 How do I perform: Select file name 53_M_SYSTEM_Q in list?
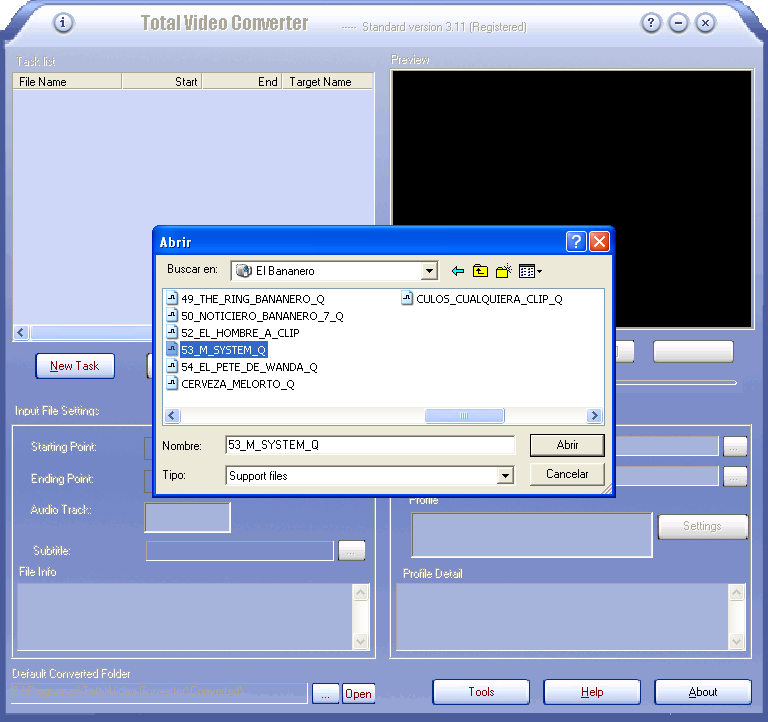223,350
